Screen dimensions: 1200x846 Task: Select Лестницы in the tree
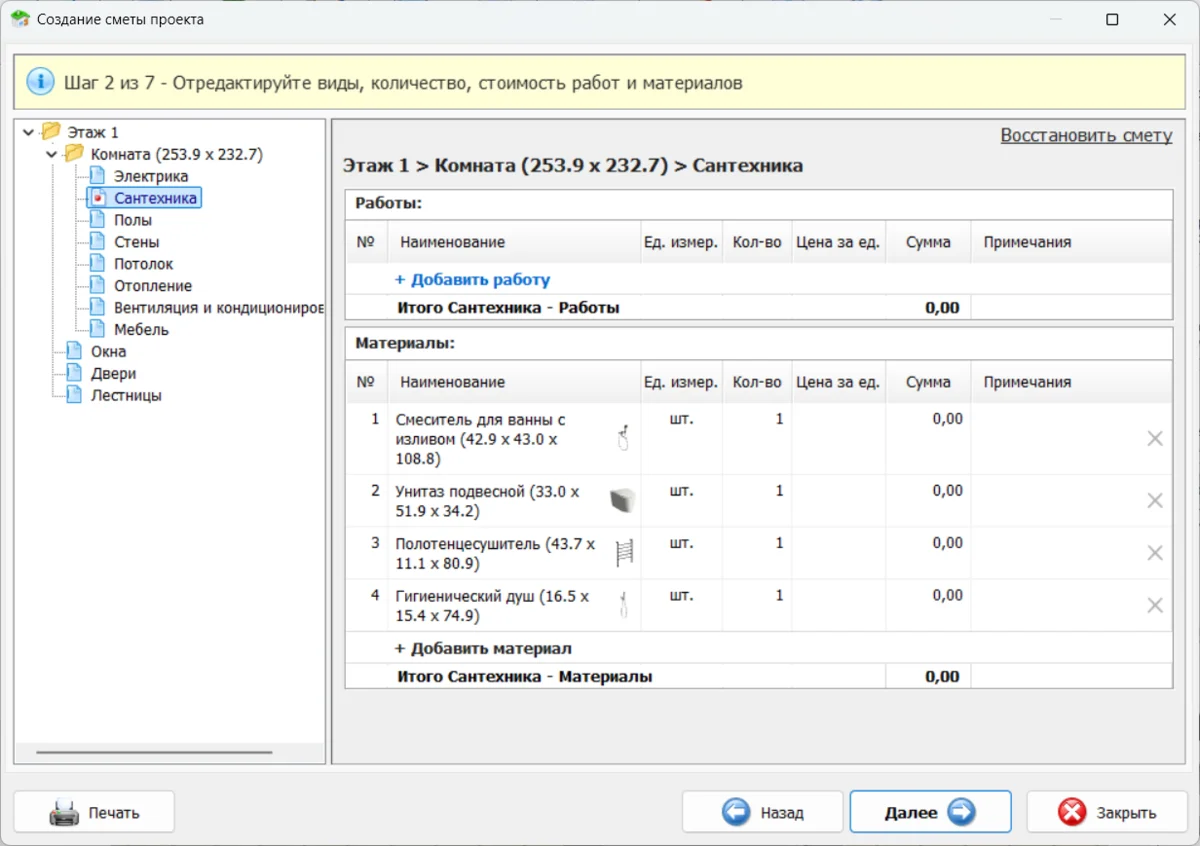tap(126, 396)
